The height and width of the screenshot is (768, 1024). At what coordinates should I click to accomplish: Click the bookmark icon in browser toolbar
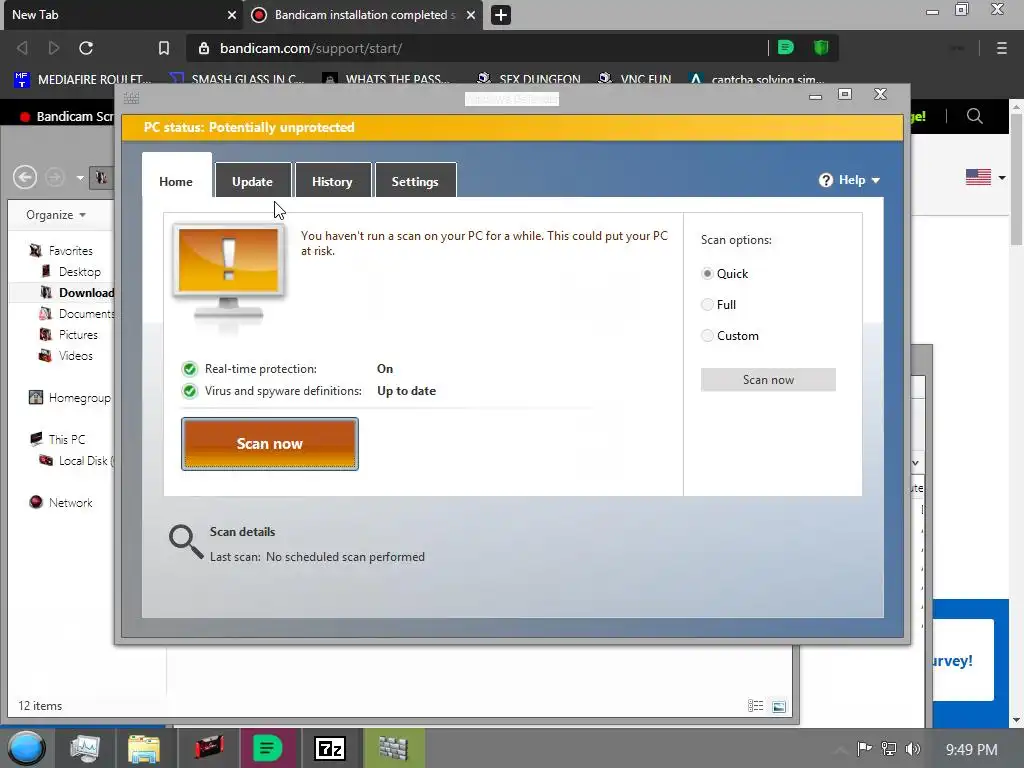pyautogui.click(x=164, y=48)
